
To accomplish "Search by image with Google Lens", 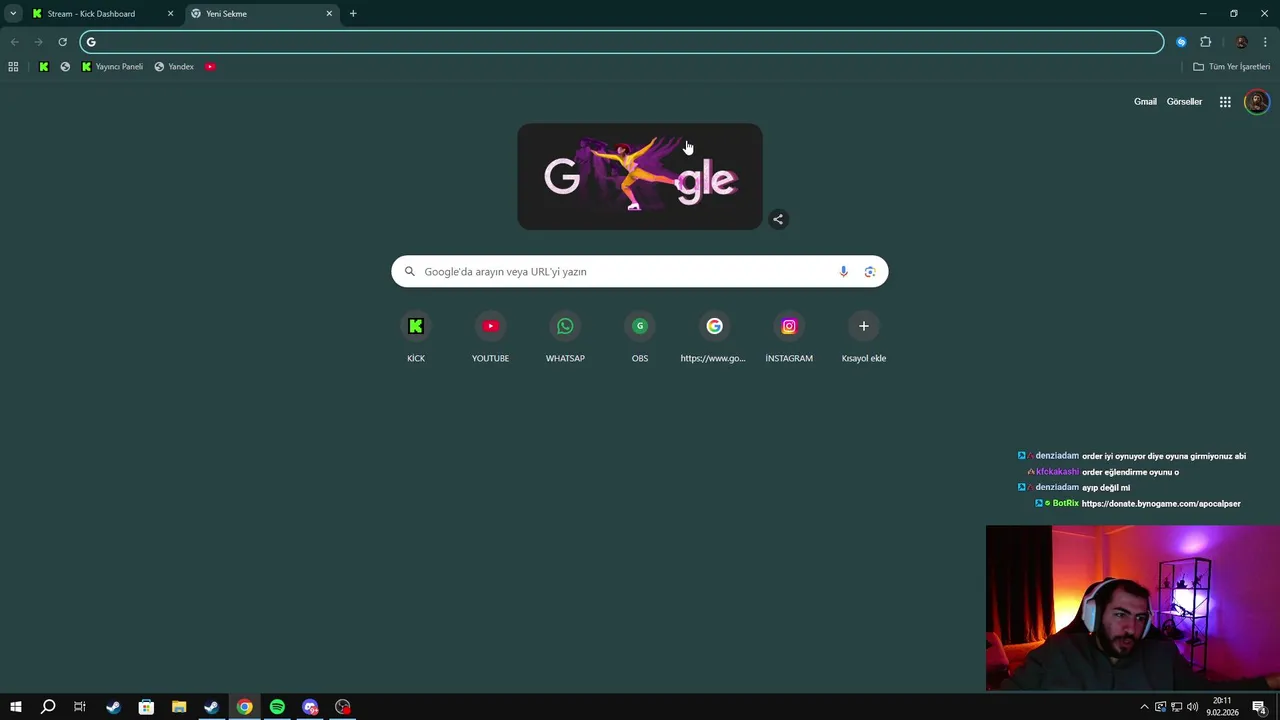I will [870, 272].
